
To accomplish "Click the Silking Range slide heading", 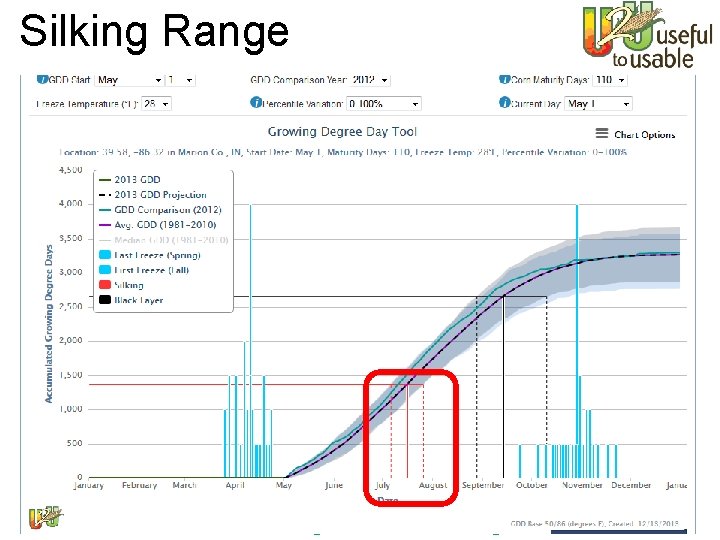I will [154, 31].
